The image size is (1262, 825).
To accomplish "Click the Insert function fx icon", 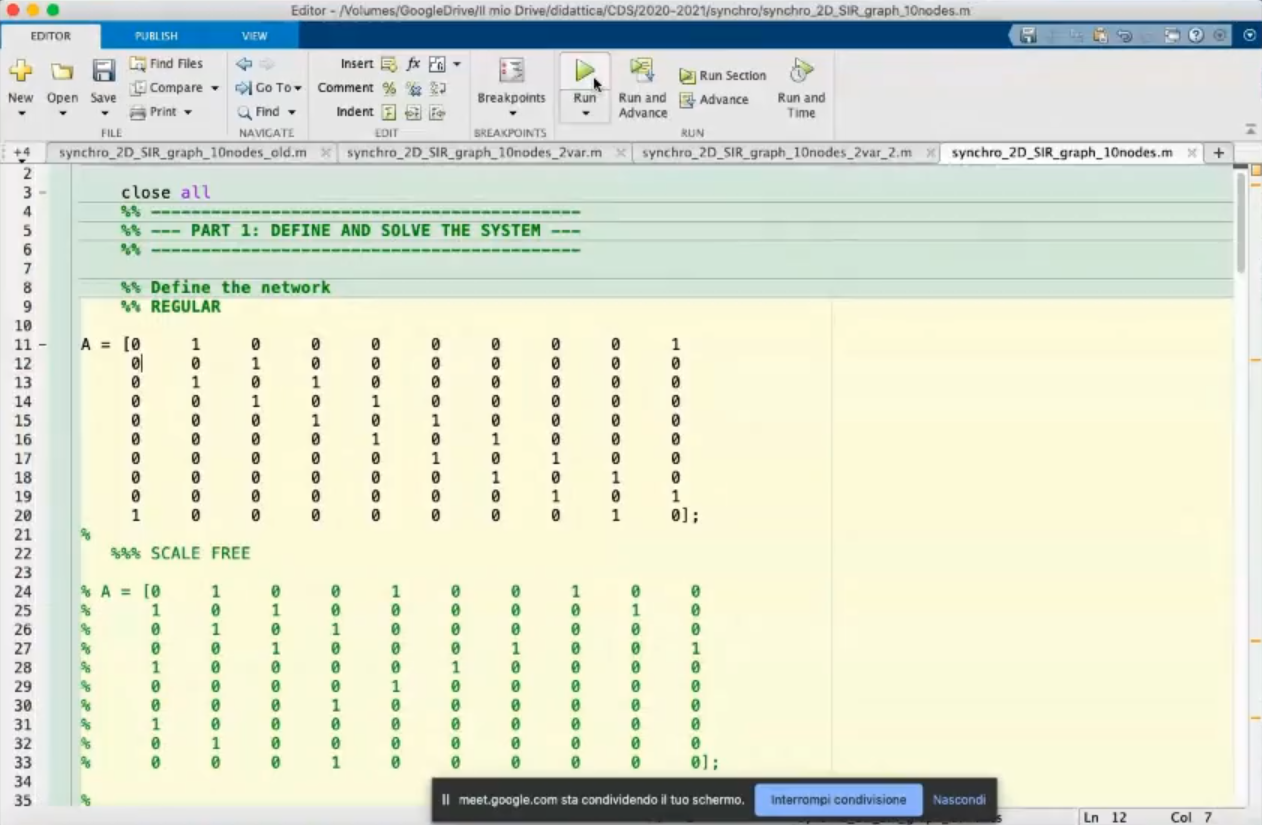I will coord(413,64).
